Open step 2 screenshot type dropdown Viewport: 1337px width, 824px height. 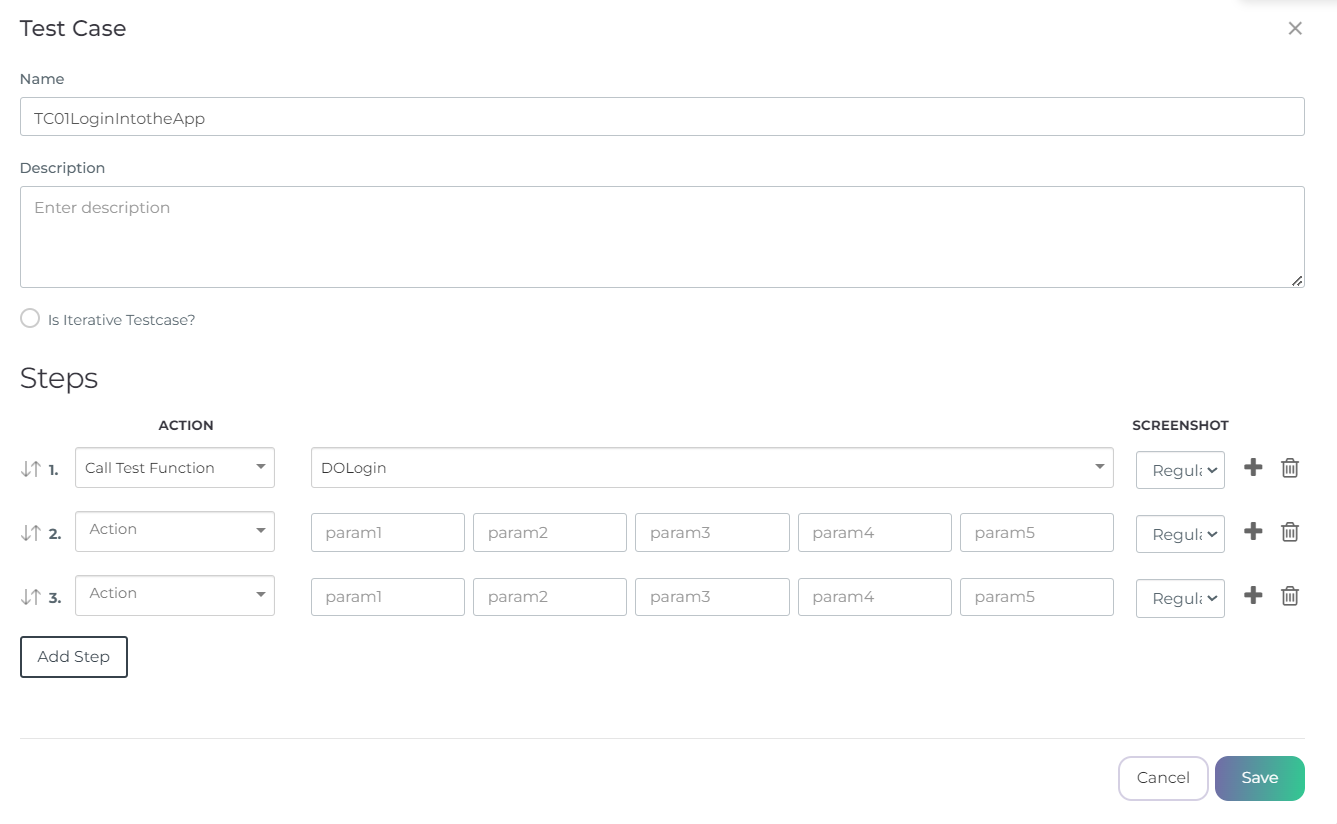tap(1180, 534)
